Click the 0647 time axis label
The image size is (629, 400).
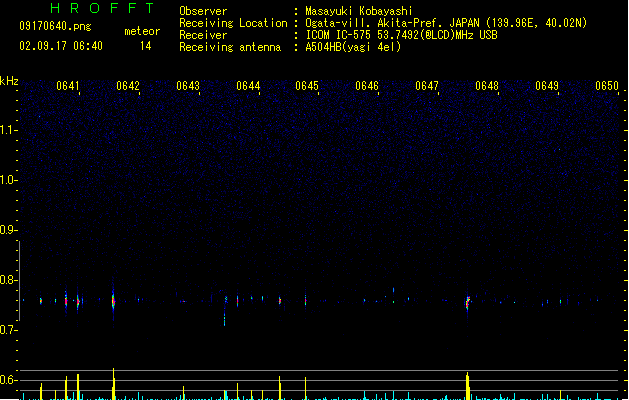tap(427, 86)
